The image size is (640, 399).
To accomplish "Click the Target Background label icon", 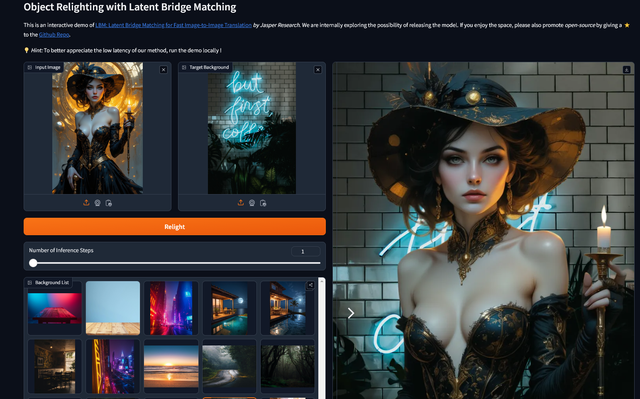I will point(184,67).
